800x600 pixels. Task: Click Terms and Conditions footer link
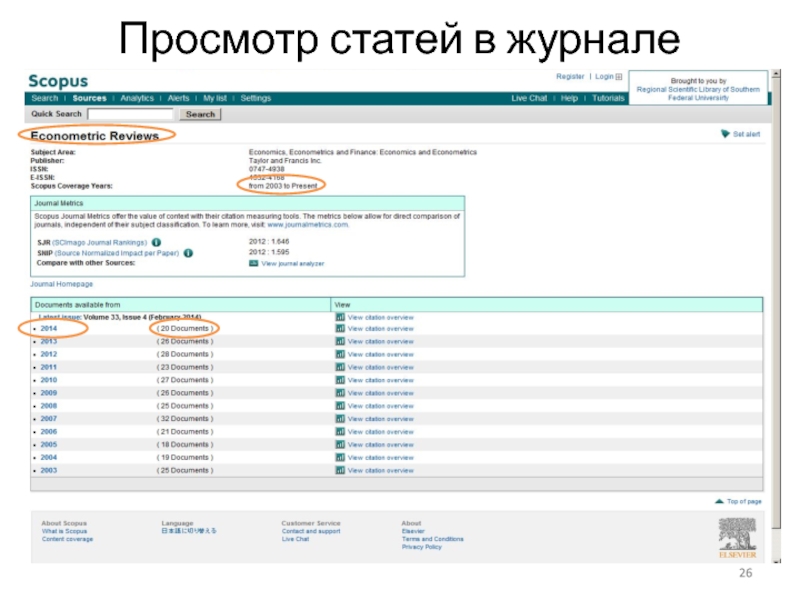click(x=433, y=539)
